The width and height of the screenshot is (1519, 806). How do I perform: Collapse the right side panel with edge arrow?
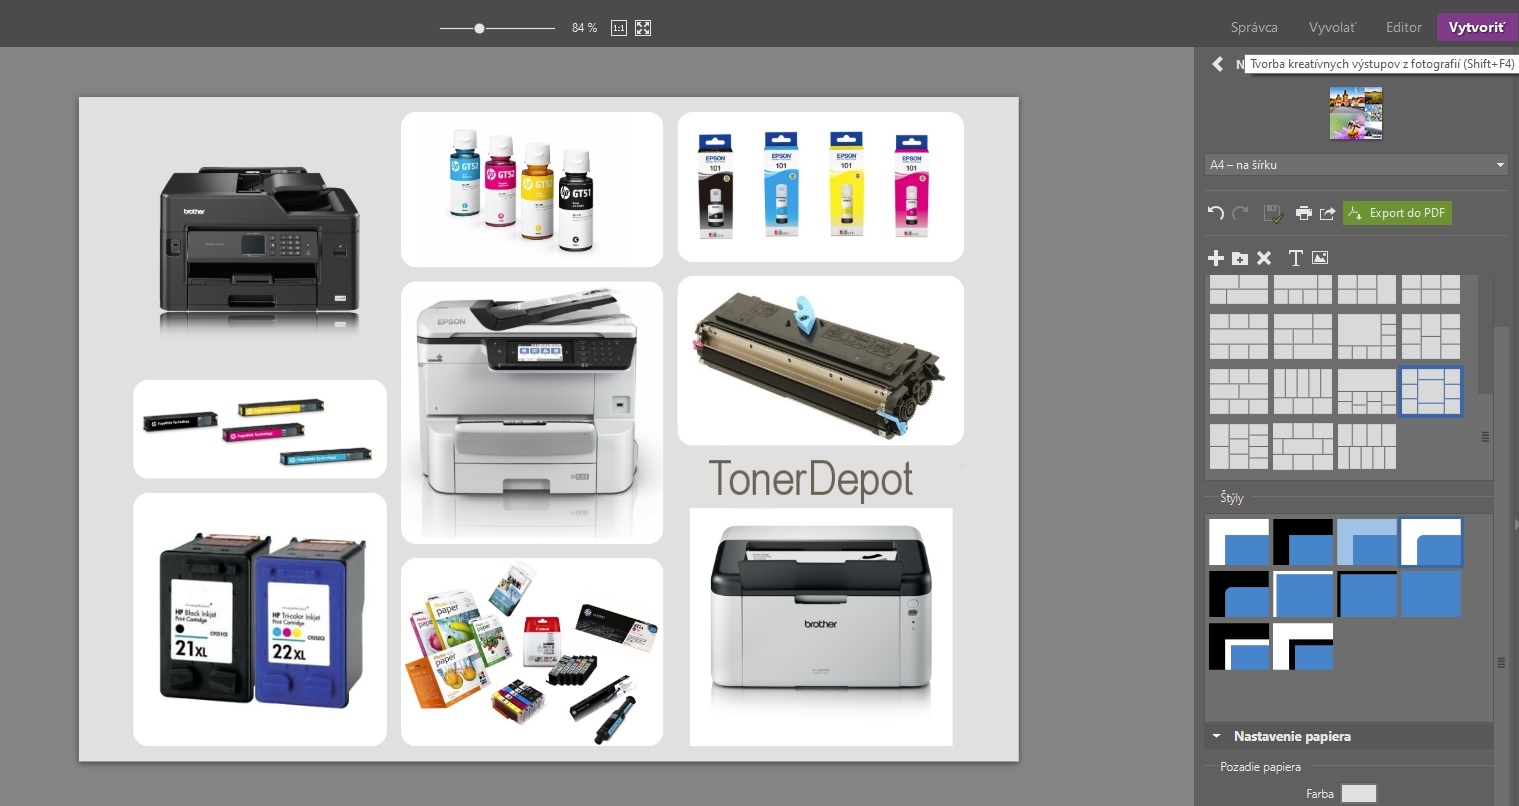click(1516, 524)
